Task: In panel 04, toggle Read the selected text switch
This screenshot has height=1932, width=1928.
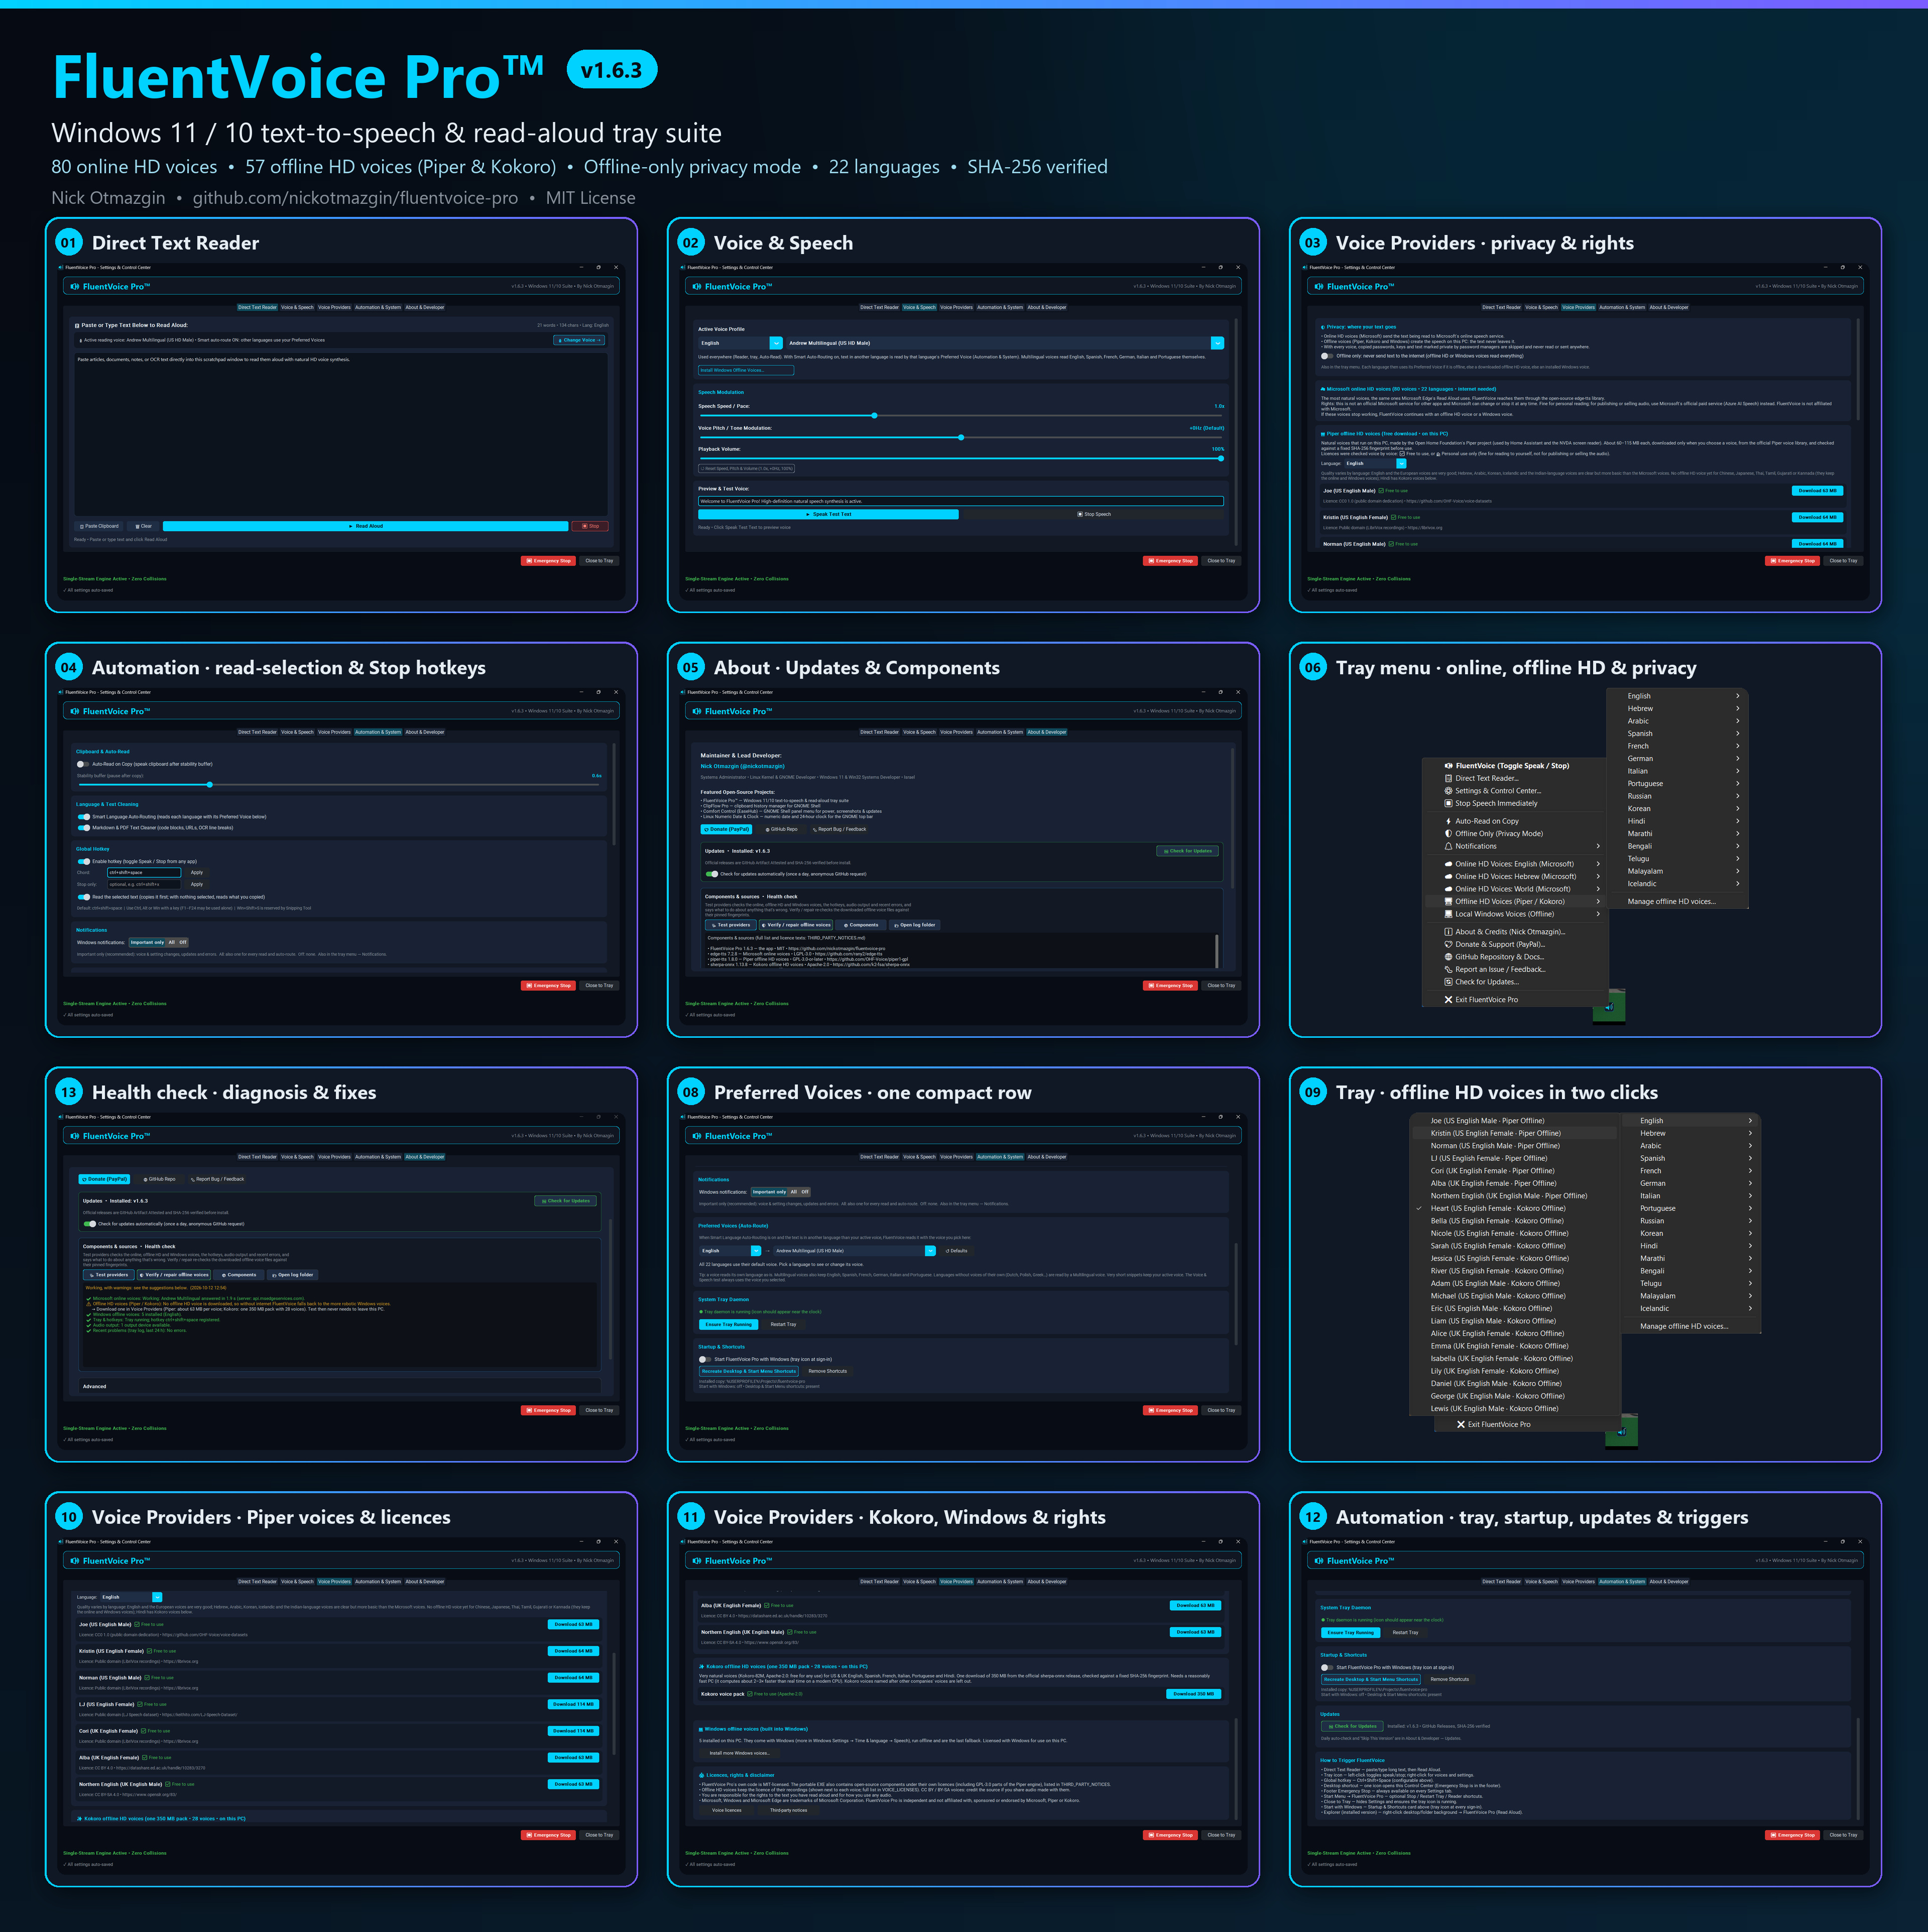Action: 83,897
